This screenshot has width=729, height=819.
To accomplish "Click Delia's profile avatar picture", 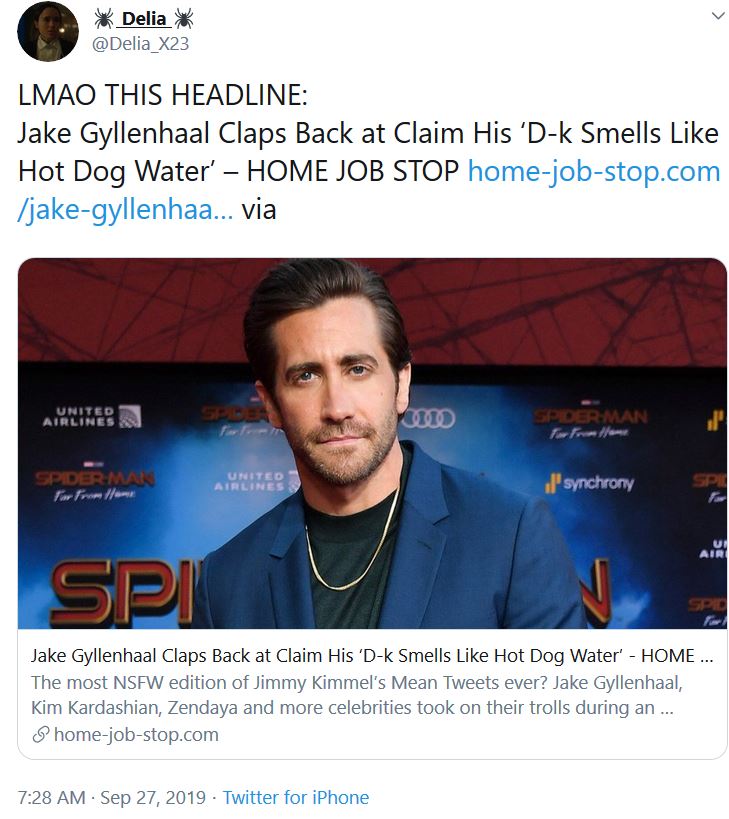I will [x=48, y=32].
